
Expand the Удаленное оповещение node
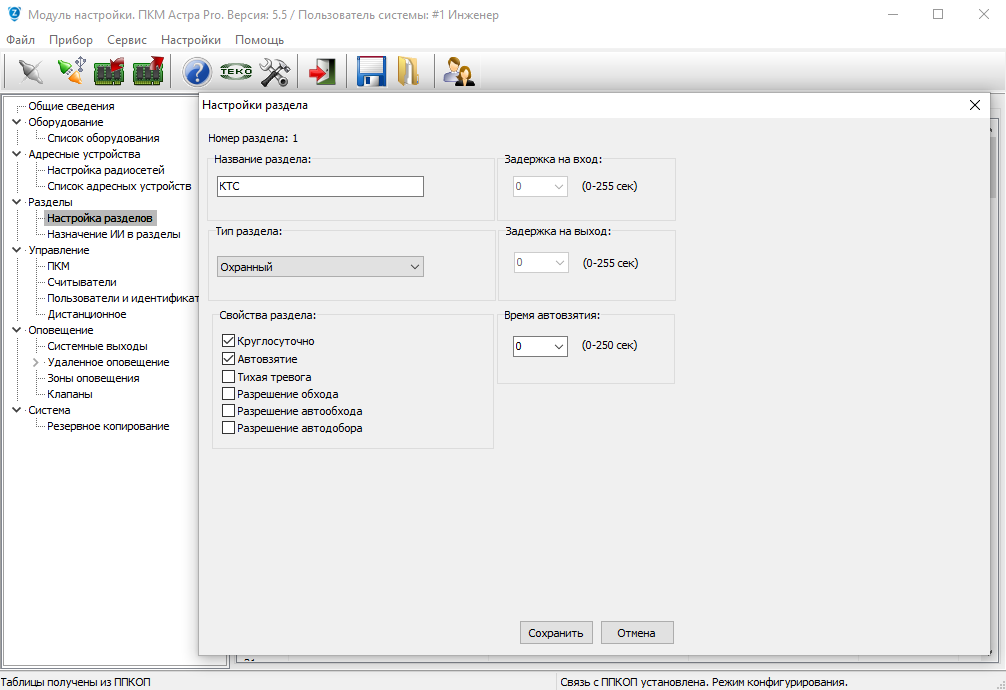(36, 362)
